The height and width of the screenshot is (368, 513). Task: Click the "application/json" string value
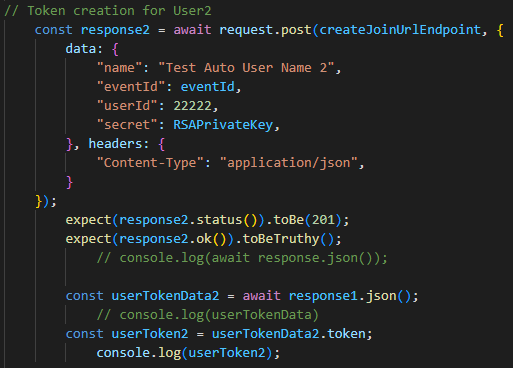(x=289, y=163)
